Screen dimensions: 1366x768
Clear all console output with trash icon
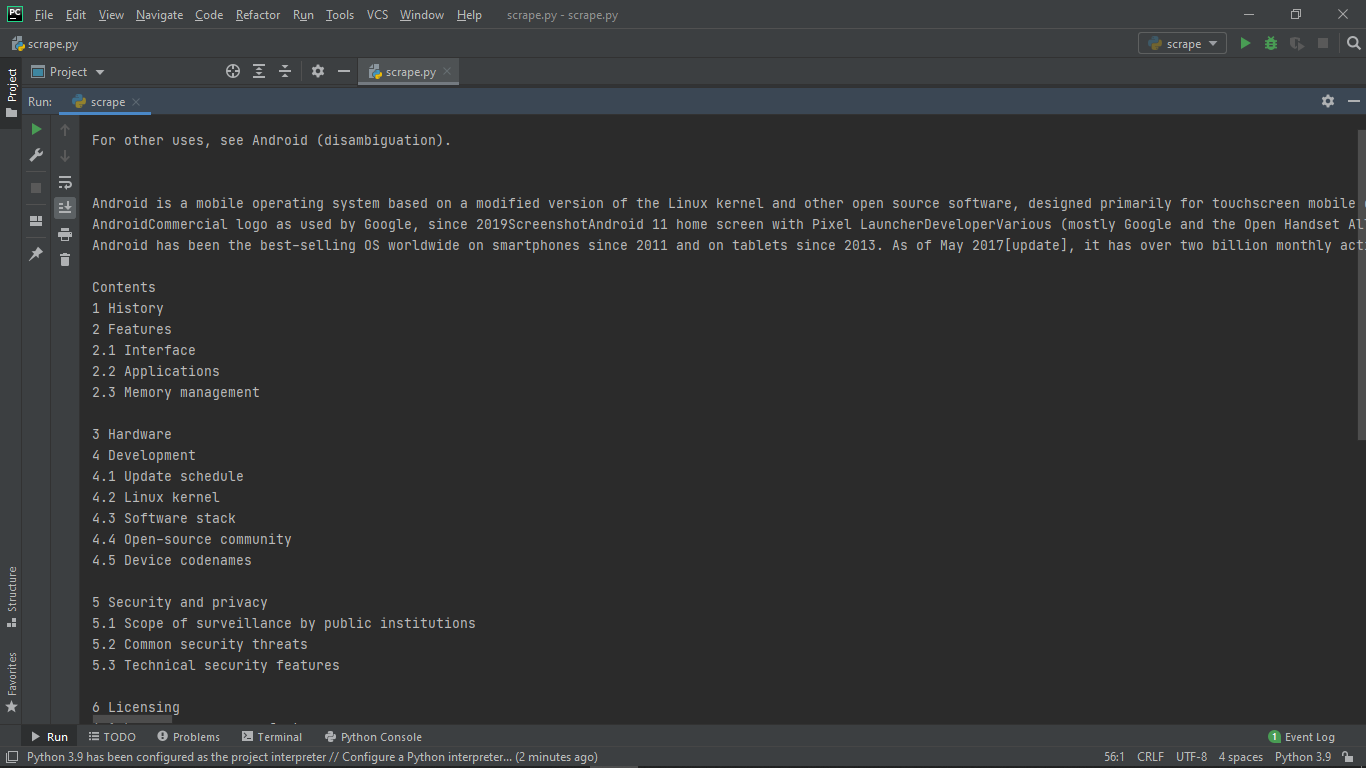65,260
